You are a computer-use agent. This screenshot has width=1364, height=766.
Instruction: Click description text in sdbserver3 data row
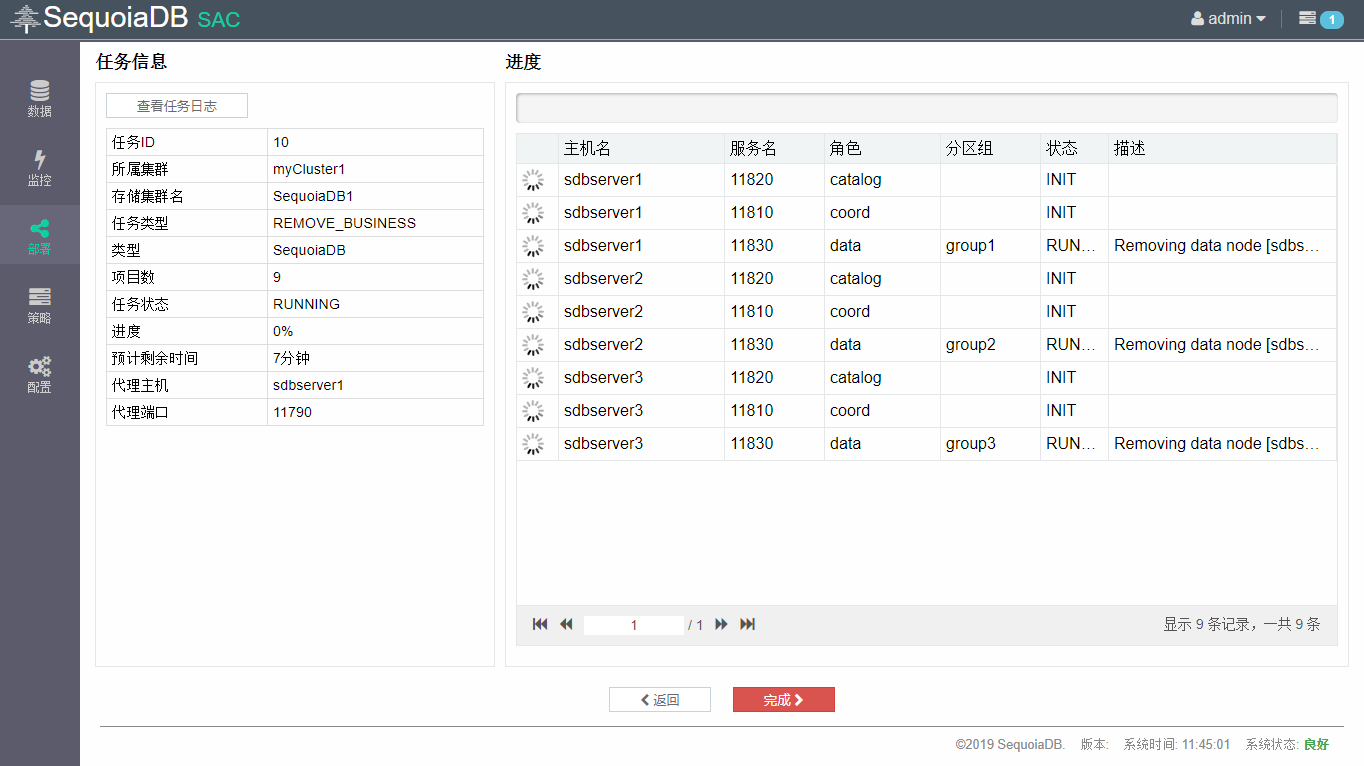tap(1217, 444)
